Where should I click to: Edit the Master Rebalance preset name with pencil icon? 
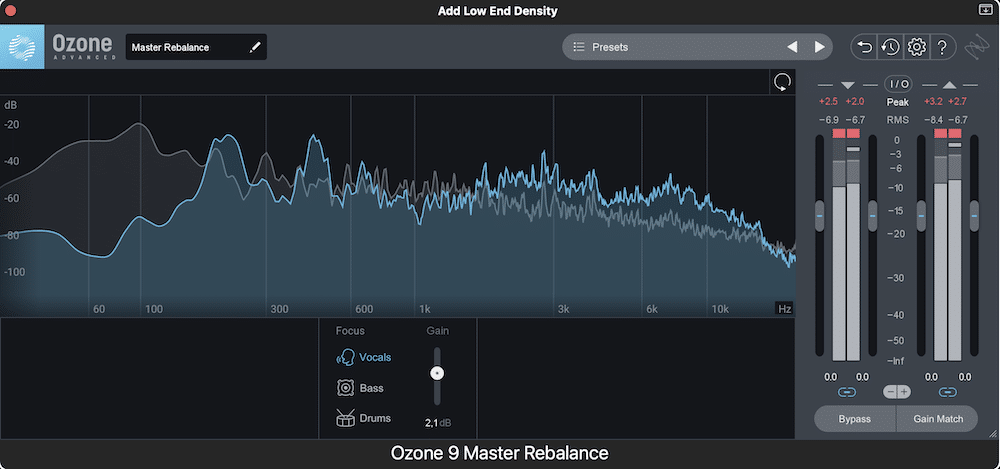click(x=255, y=47)
